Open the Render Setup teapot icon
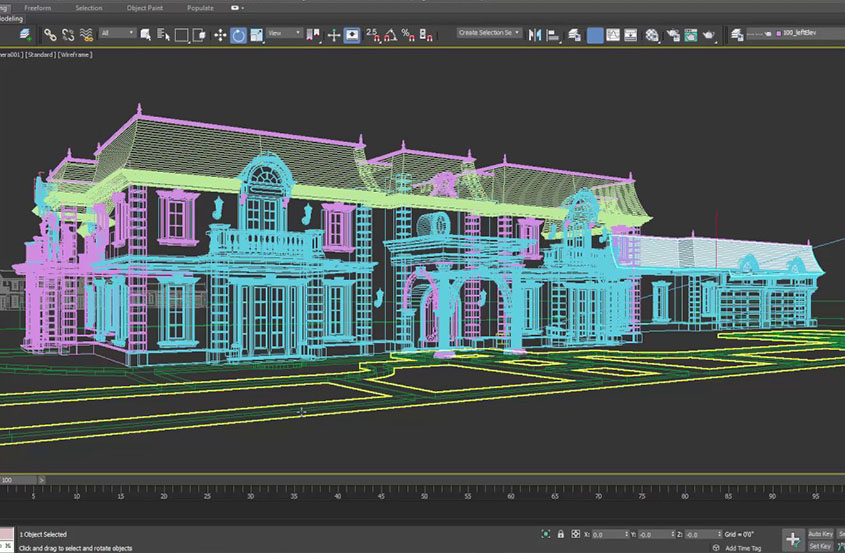The image size is (845, 553). (x=673, y=36)
